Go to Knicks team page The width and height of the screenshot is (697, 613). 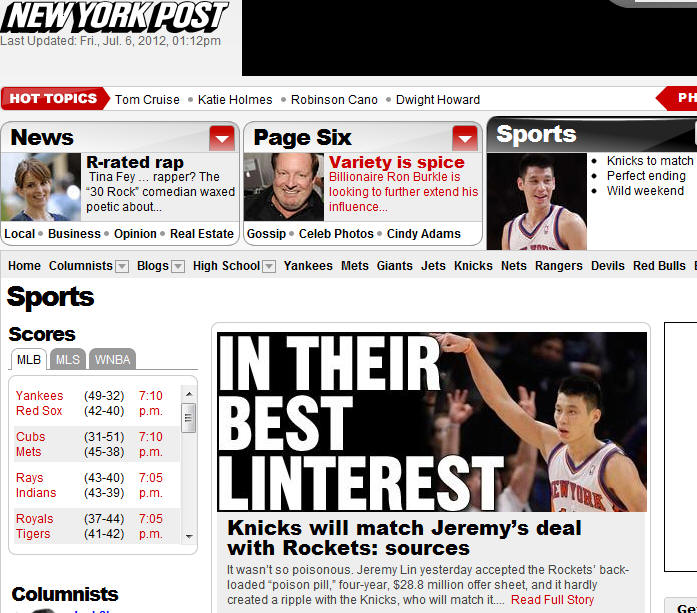coord(473,266)
